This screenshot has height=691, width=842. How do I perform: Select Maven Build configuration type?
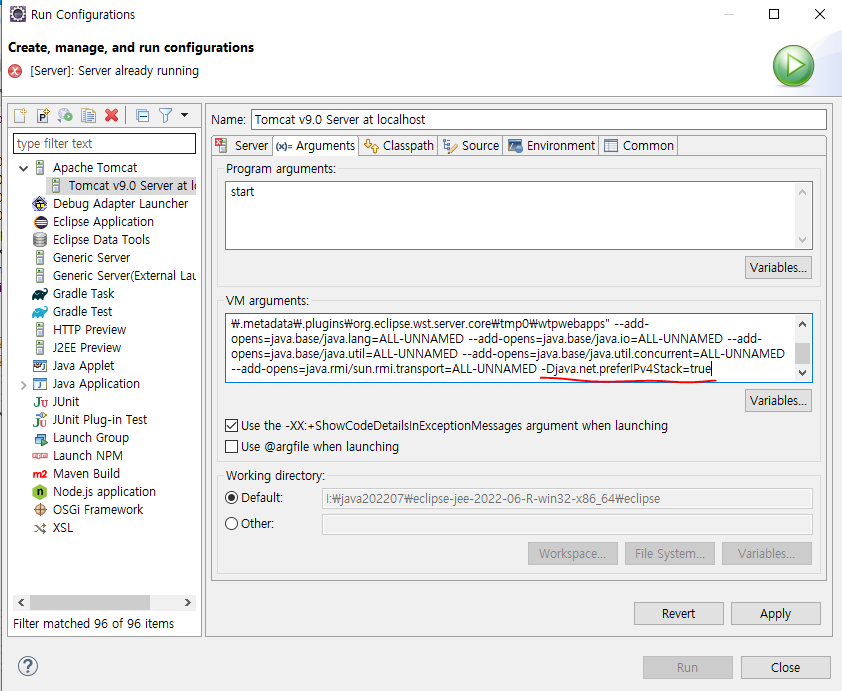click(x=86, y=474)
